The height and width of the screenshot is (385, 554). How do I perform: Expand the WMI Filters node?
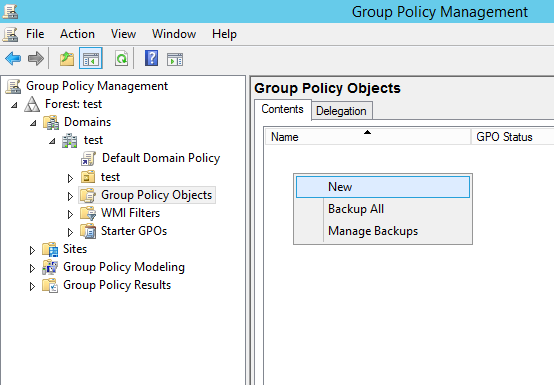point(70,214)
